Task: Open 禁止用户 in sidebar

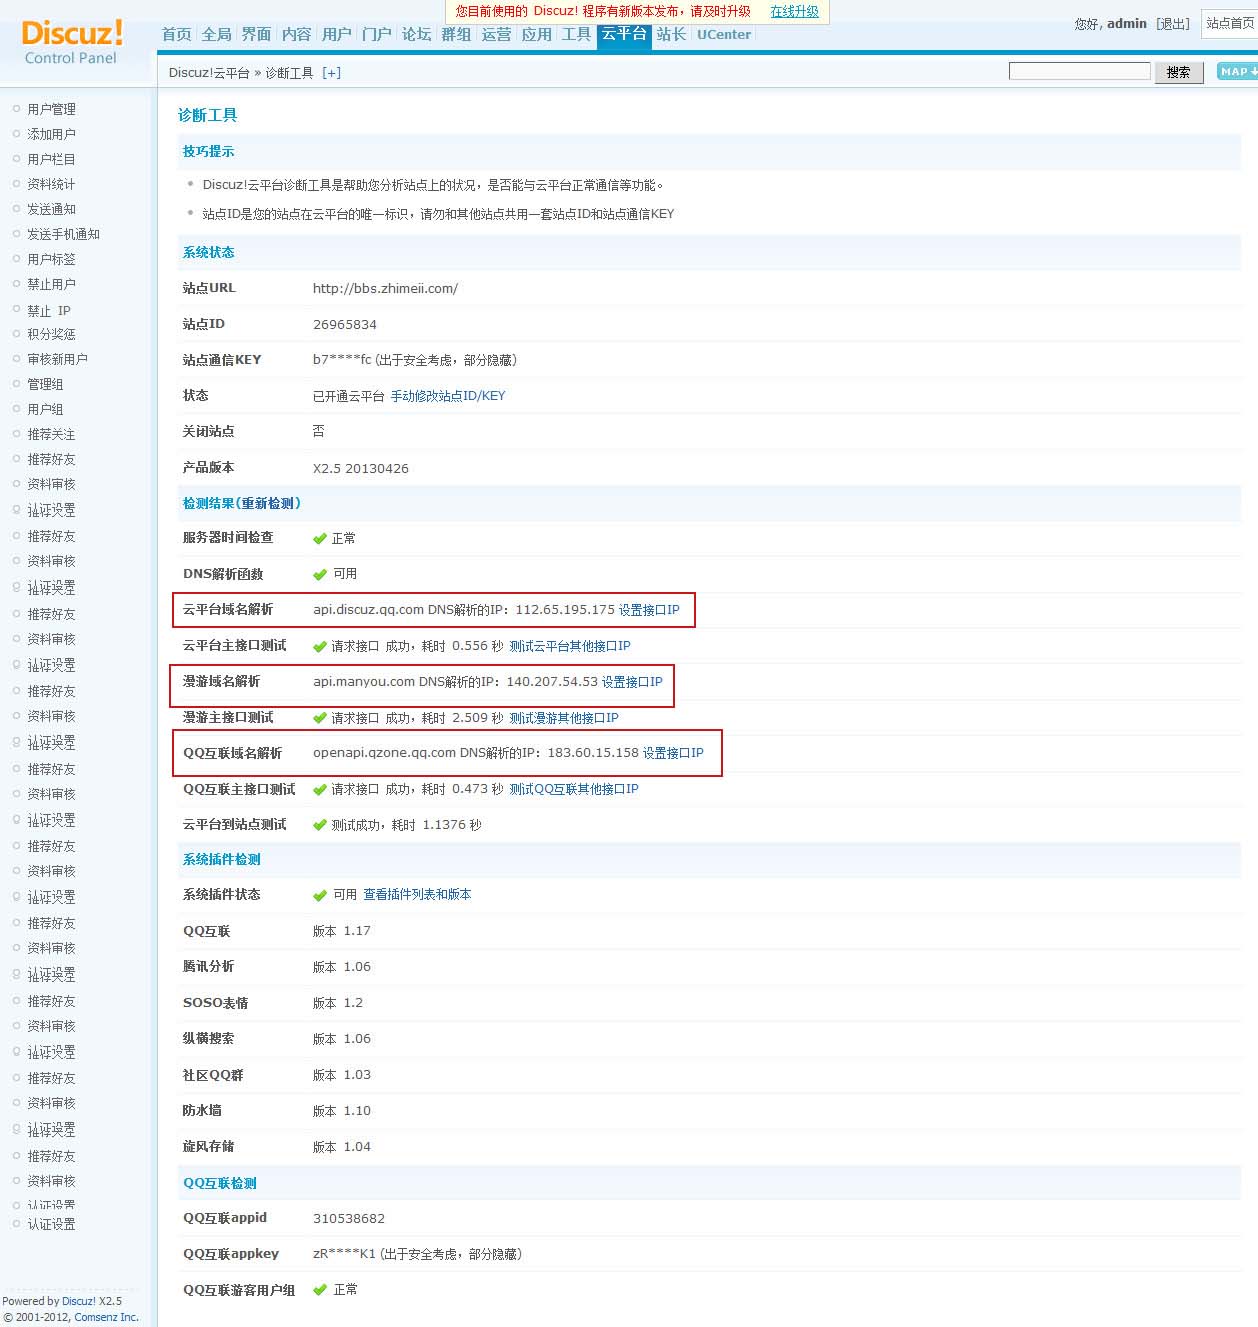Action: point(52,284)
